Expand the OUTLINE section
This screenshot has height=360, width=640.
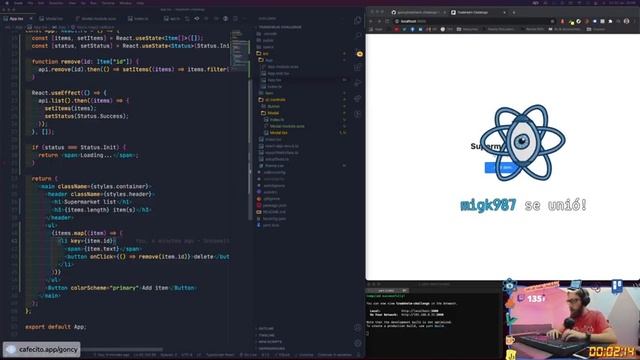(x=265, y=328)
